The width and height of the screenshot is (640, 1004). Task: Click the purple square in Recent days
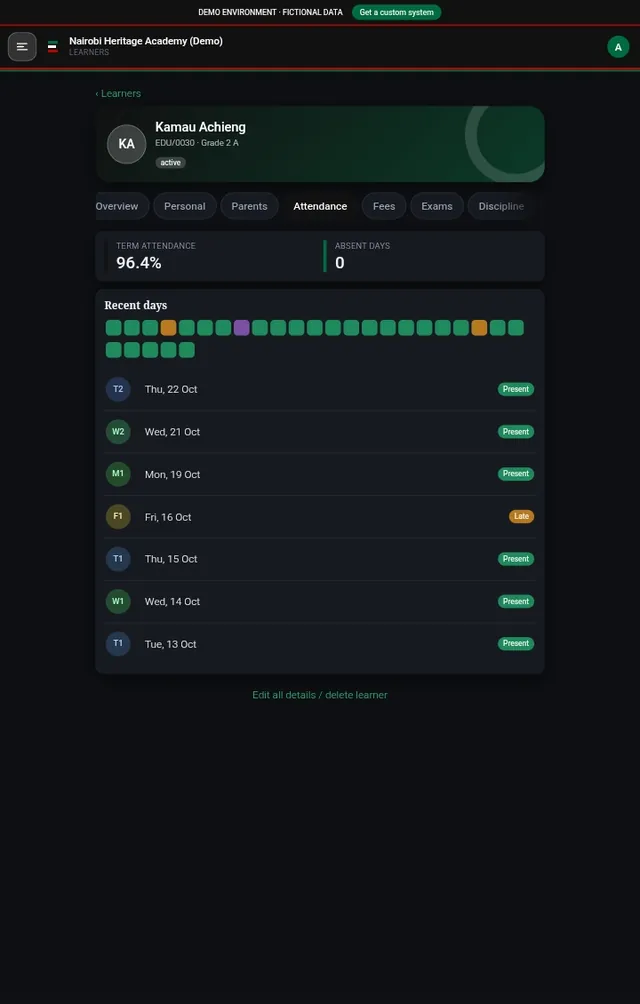click(241, 328)
